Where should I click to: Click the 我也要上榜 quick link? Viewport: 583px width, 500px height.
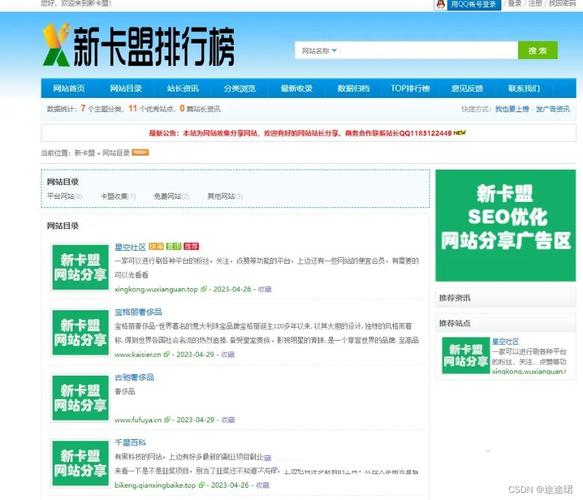point(512,109)
